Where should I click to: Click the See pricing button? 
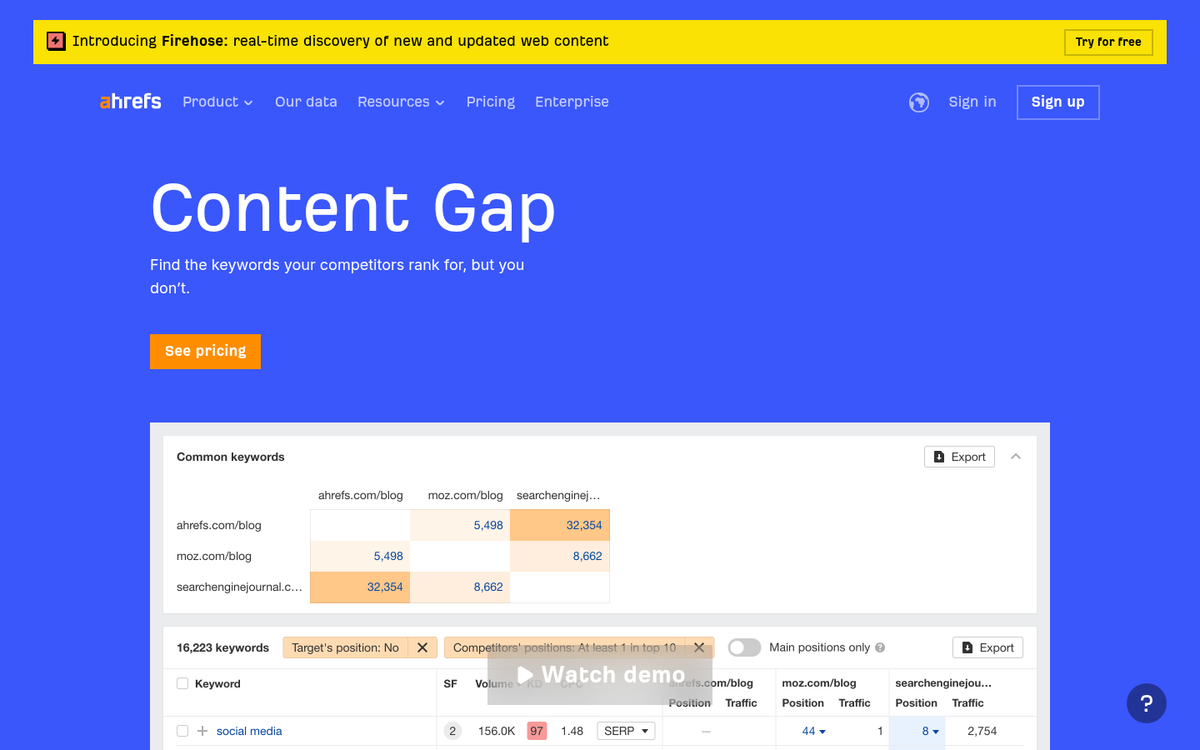click(205, 351)
